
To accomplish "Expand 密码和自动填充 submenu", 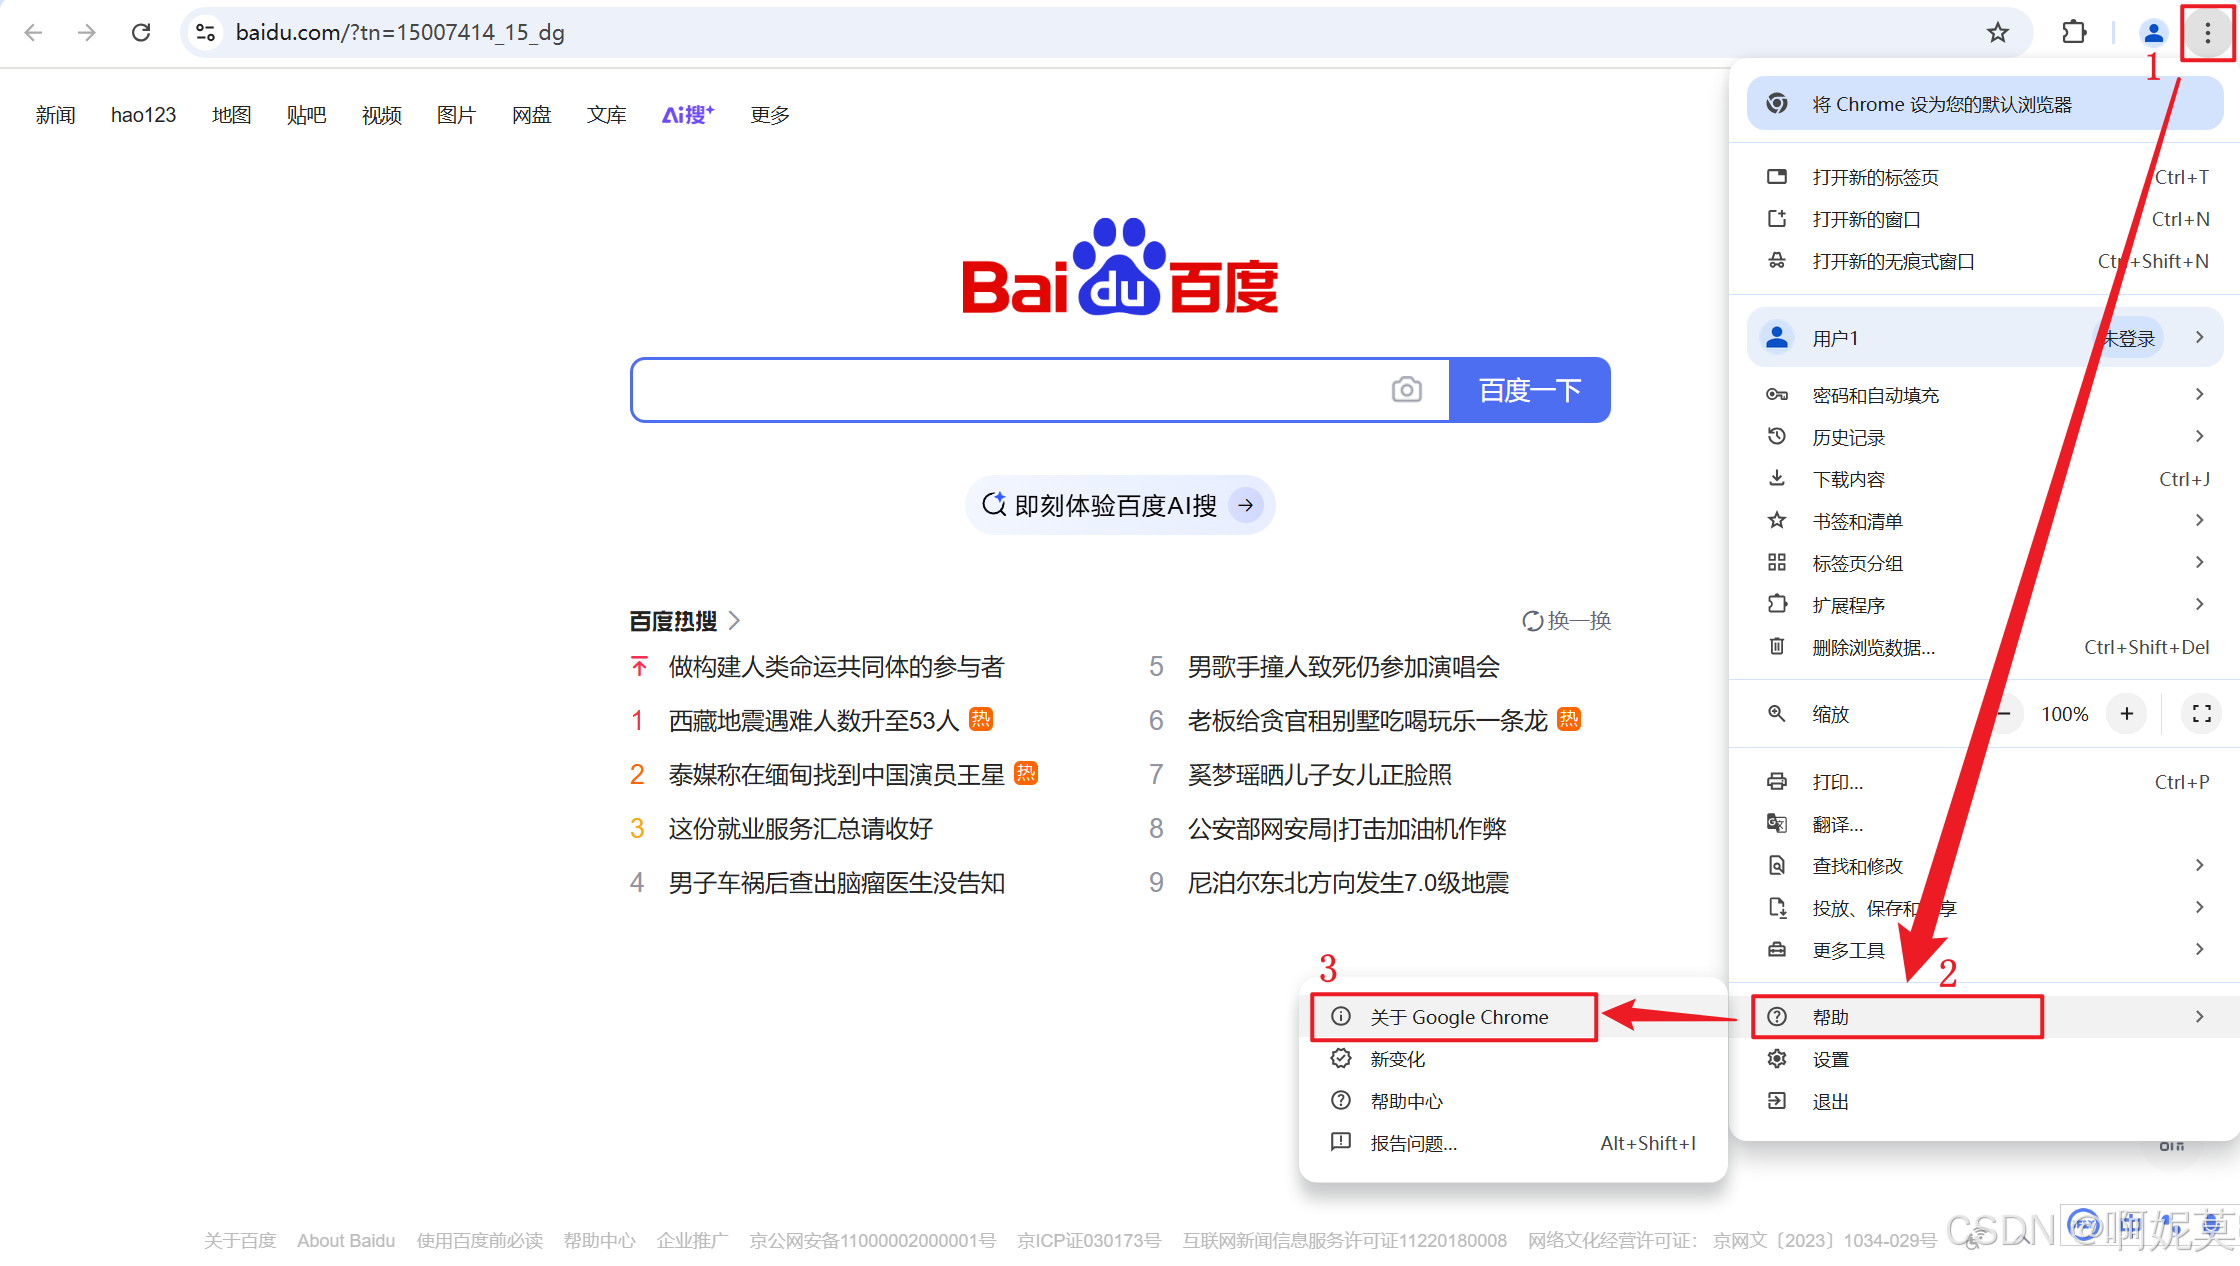I will (x=1985, y=395).
